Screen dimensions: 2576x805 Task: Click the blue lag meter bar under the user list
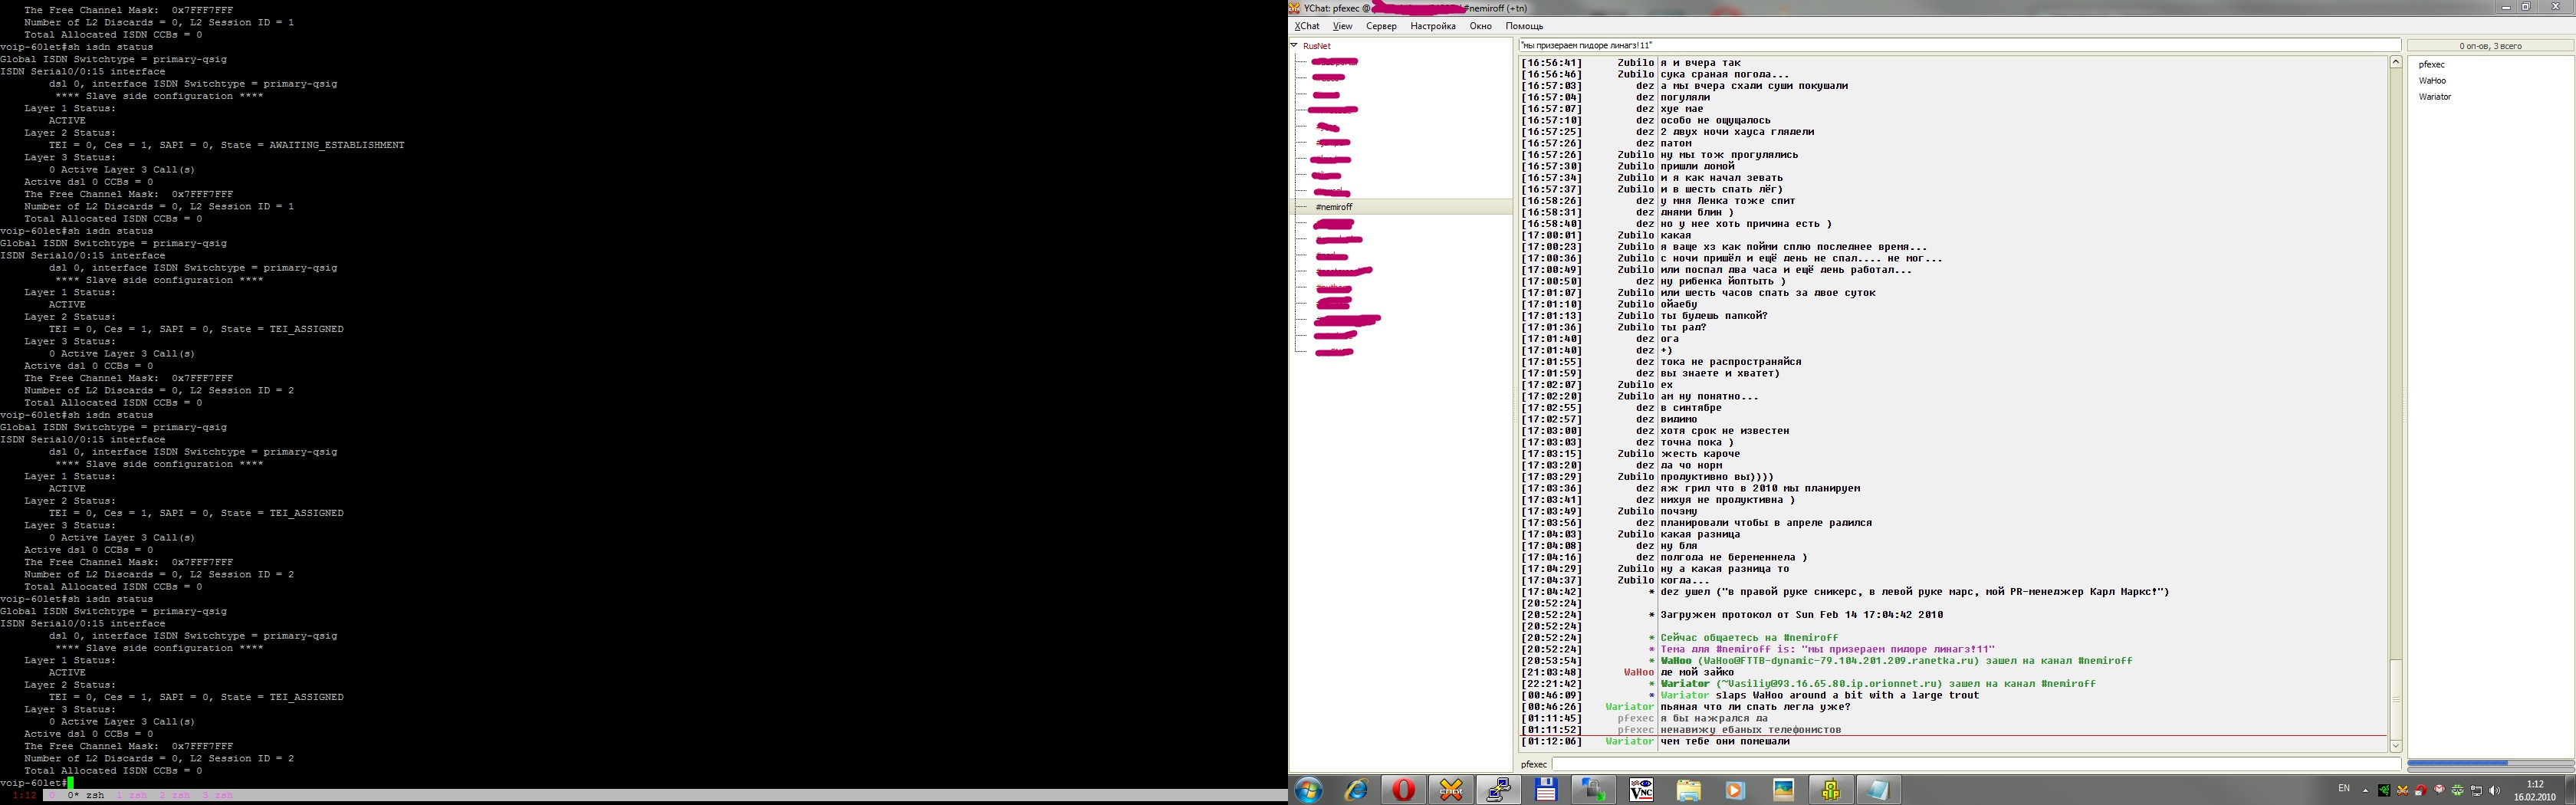[2457, 763]
